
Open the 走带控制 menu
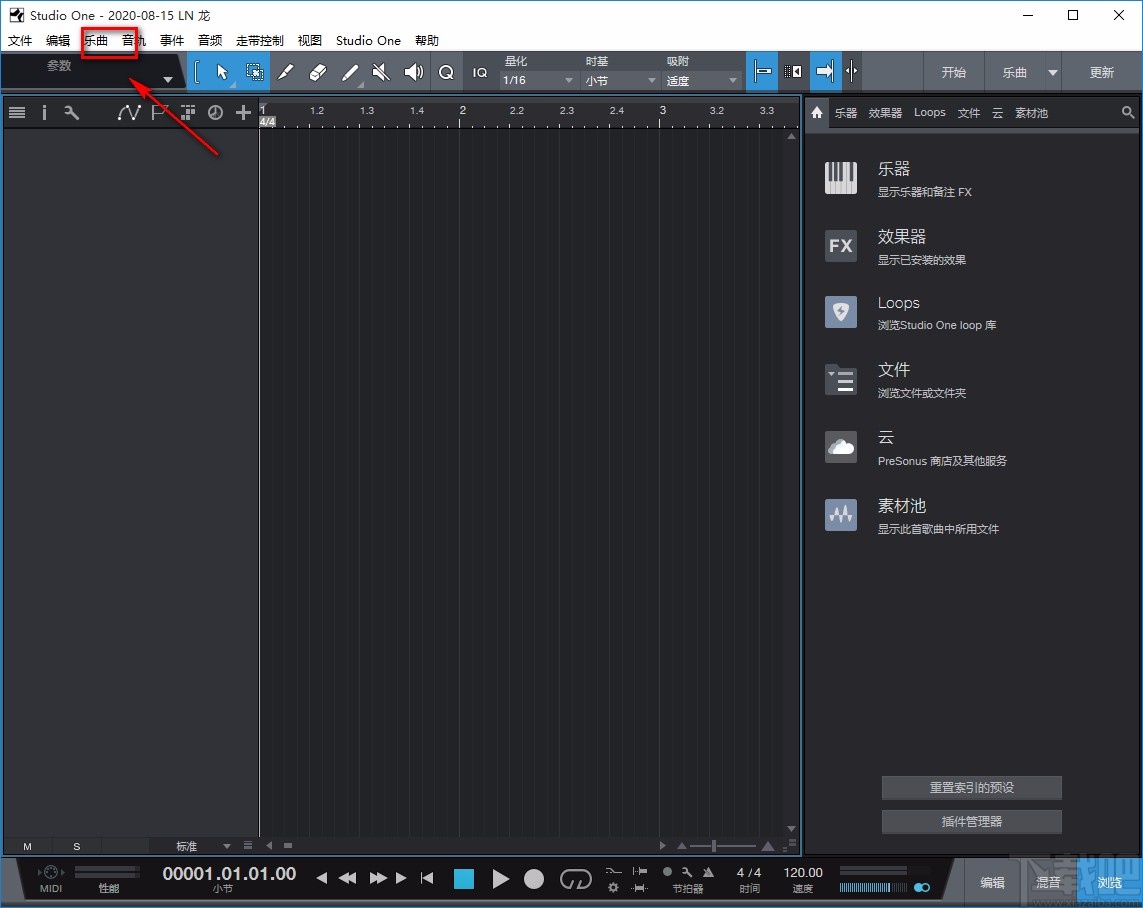(x=260, y=40)
